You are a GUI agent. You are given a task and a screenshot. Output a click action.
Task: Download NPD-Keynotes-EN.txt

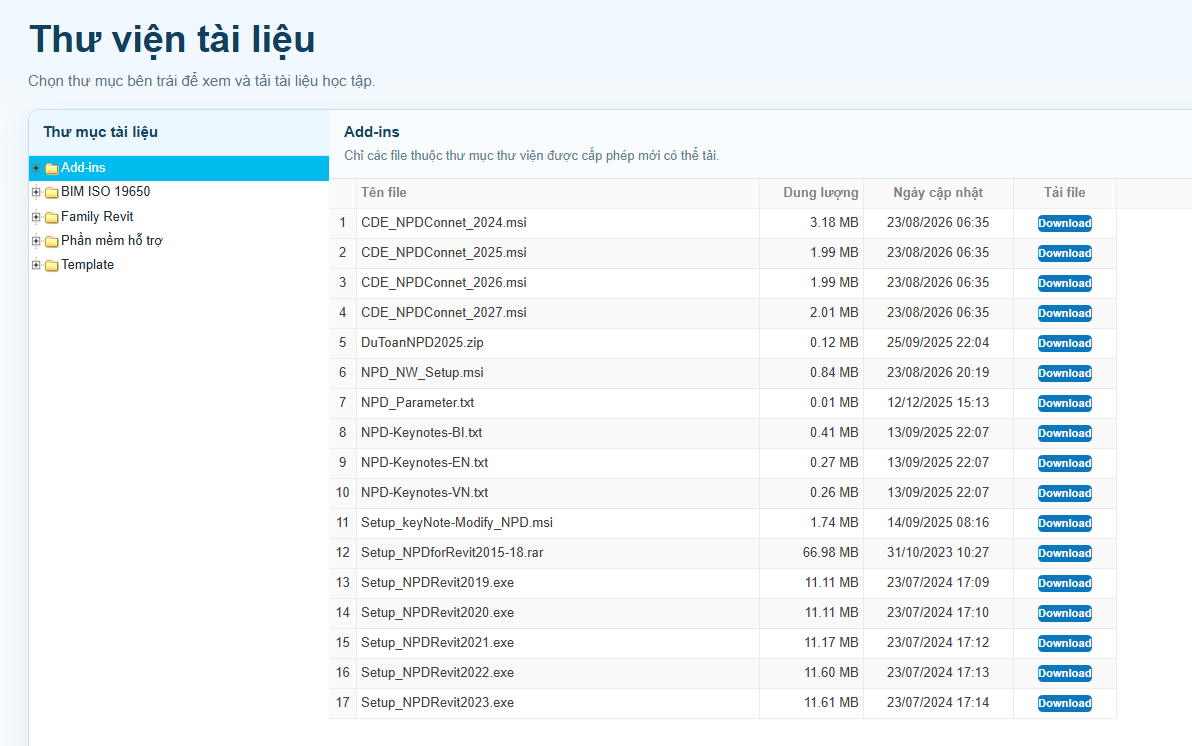coord(1064,463)
